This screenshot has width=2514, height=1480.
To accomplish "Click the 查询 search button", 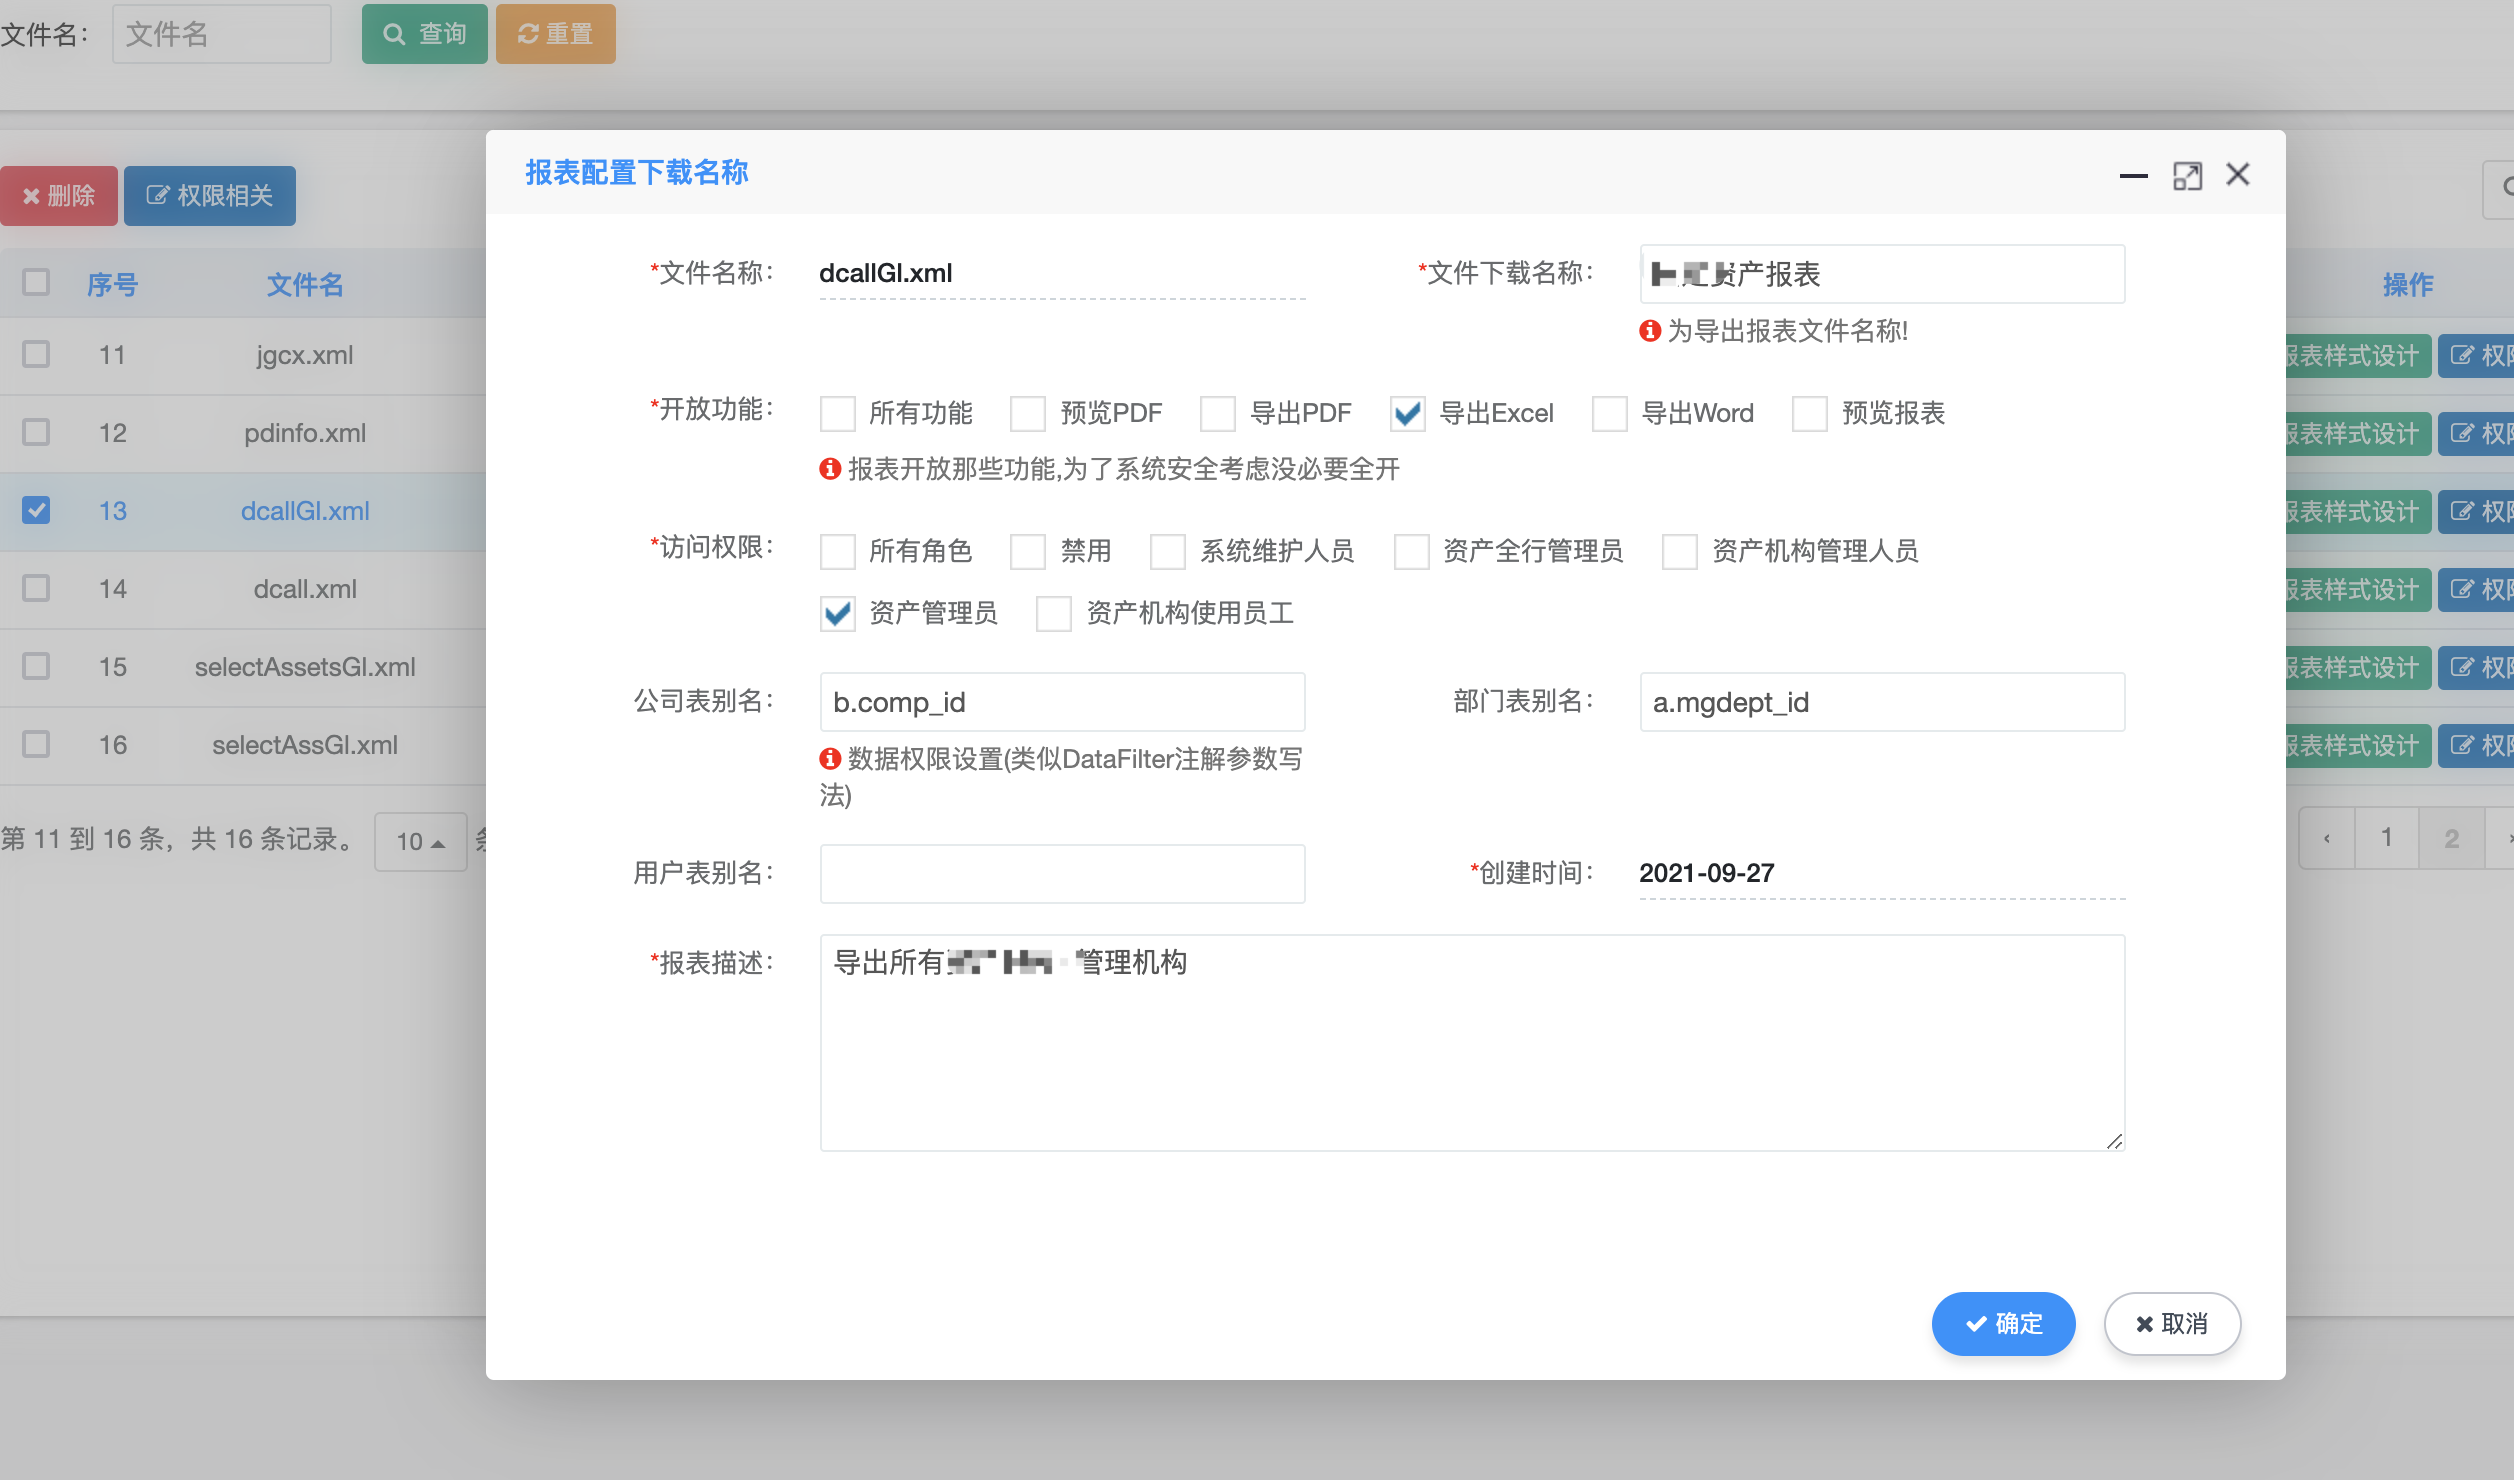I will click(x=424, y=34).
